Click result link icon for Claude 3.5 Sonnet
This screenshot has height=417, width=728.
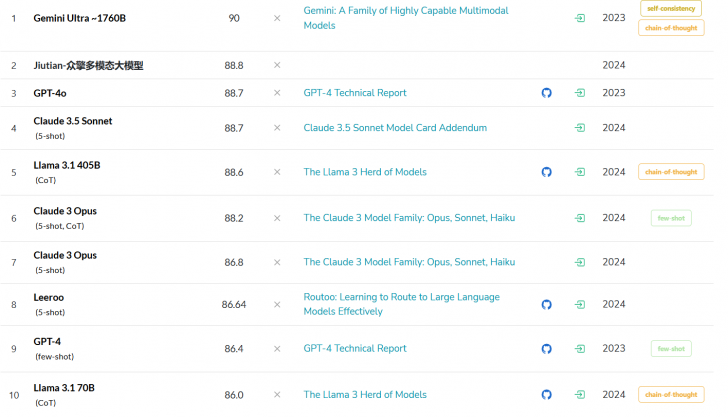580,128
